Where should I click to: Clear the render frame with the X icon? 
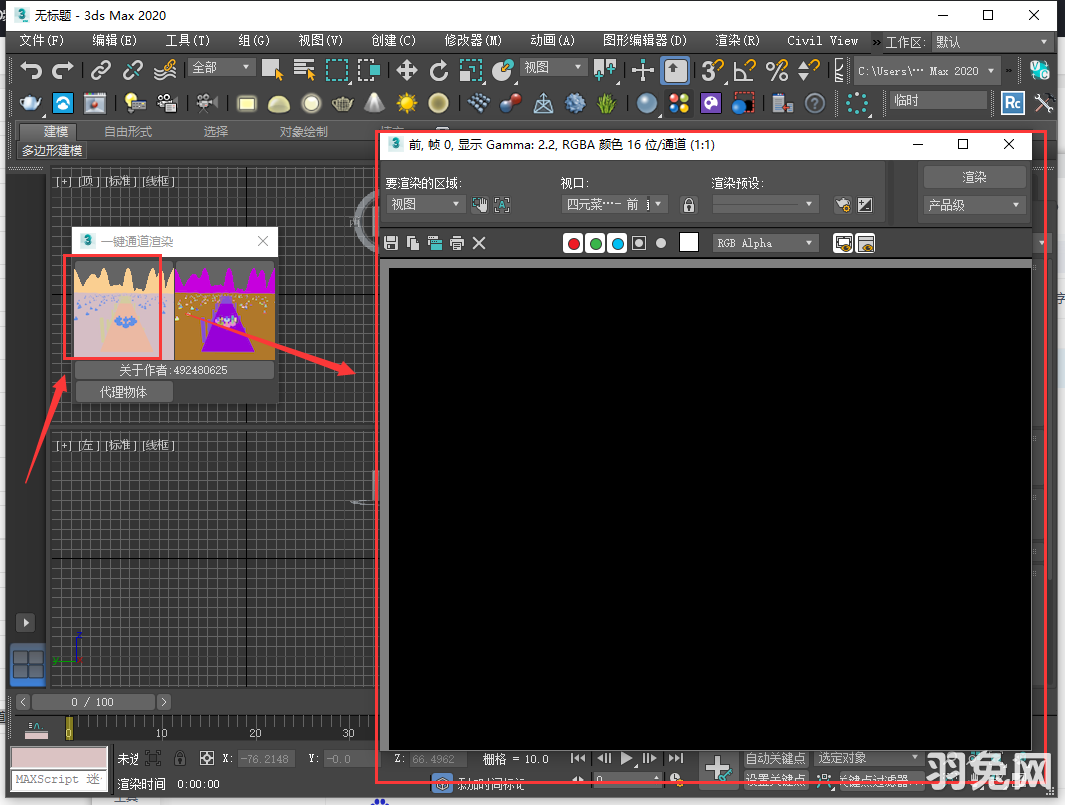point(479,243)
